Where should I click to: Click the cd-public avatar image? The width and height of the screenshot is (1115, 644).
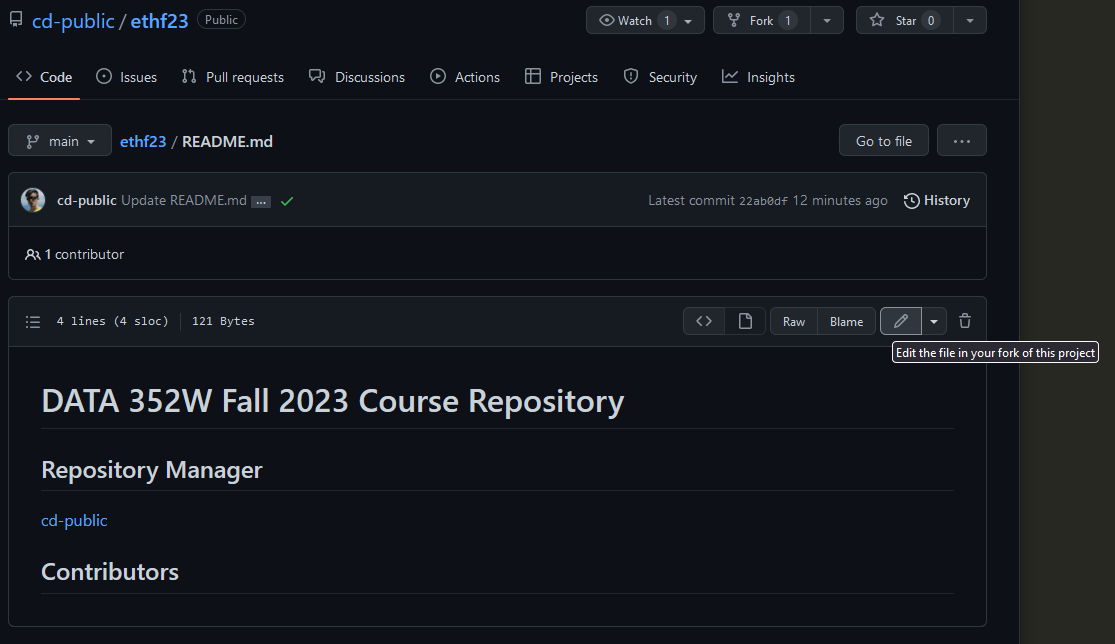pos(33,200)
